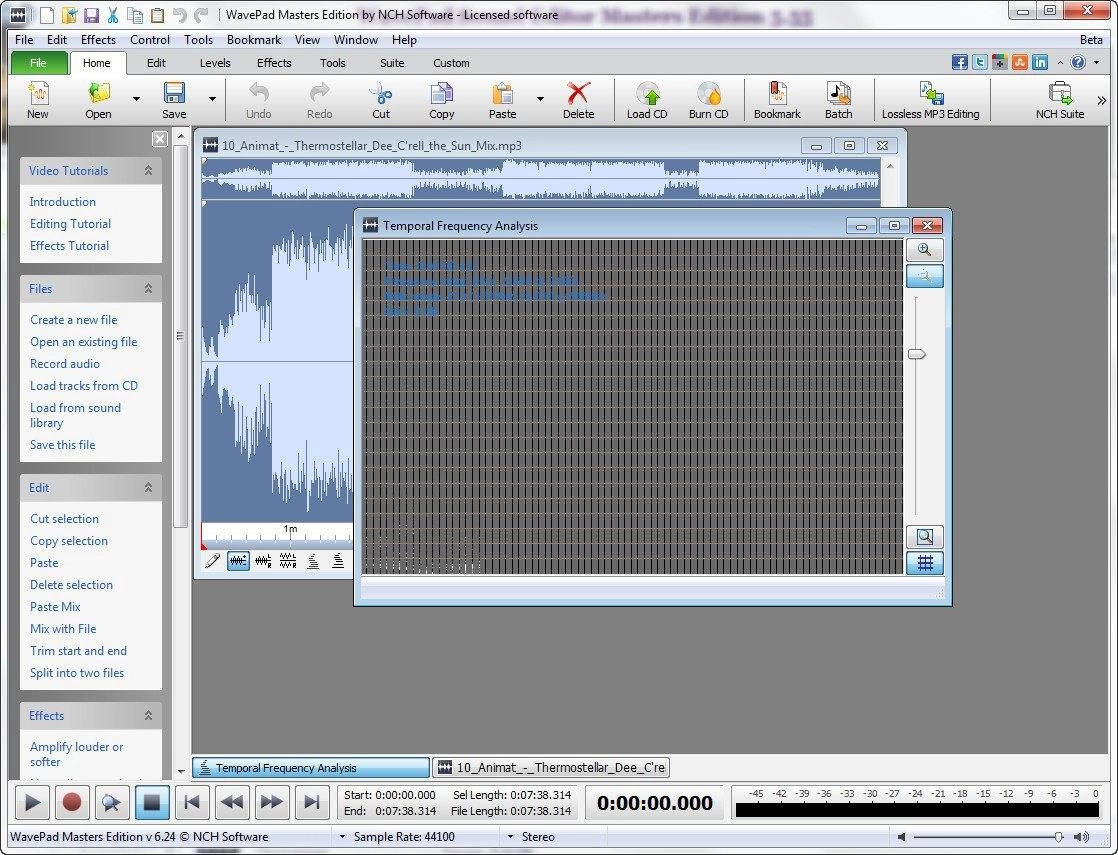The width and height of the screenshot is (1118, 855).
Task: Open the Open button dropdown arrow
Action: point(136,99)
